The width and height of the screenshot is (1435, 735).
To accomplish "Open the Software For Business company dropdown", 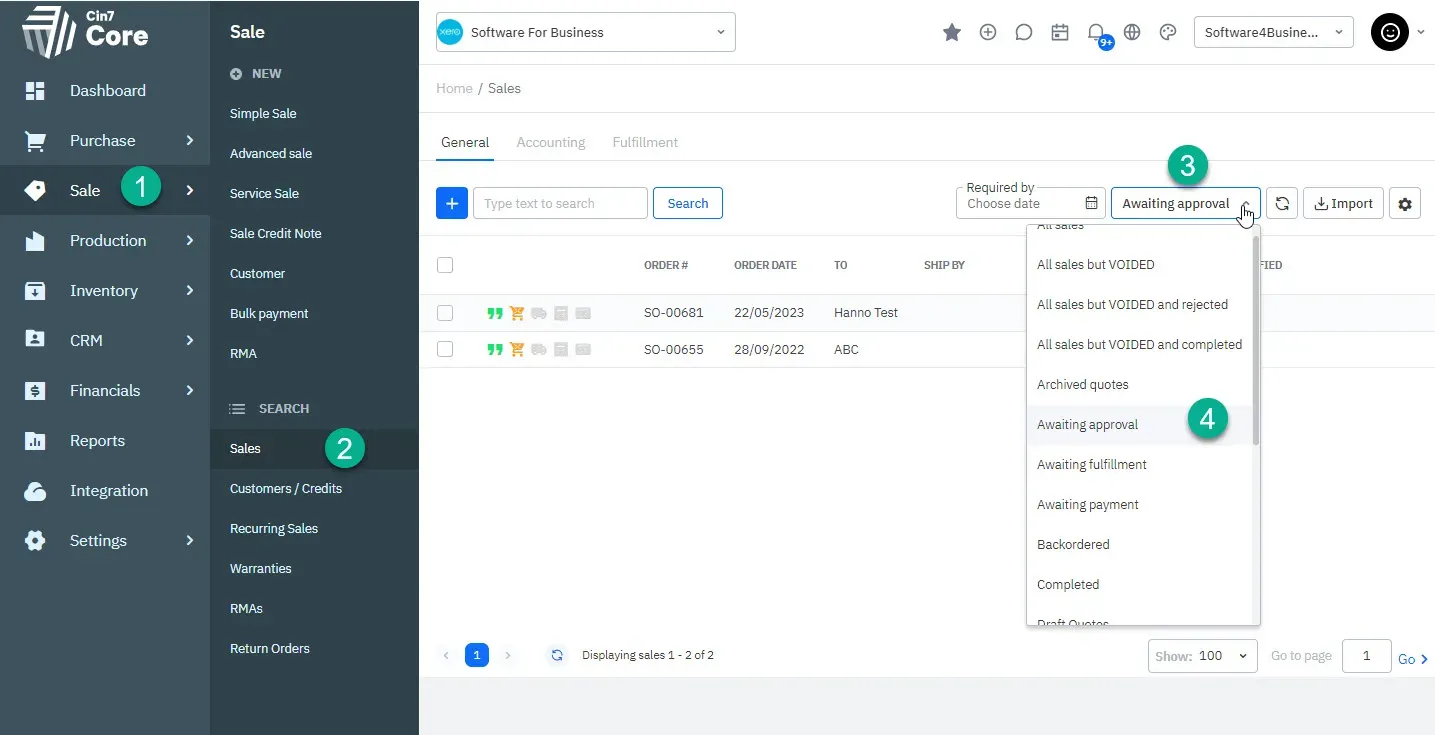I will click(586, 32).
